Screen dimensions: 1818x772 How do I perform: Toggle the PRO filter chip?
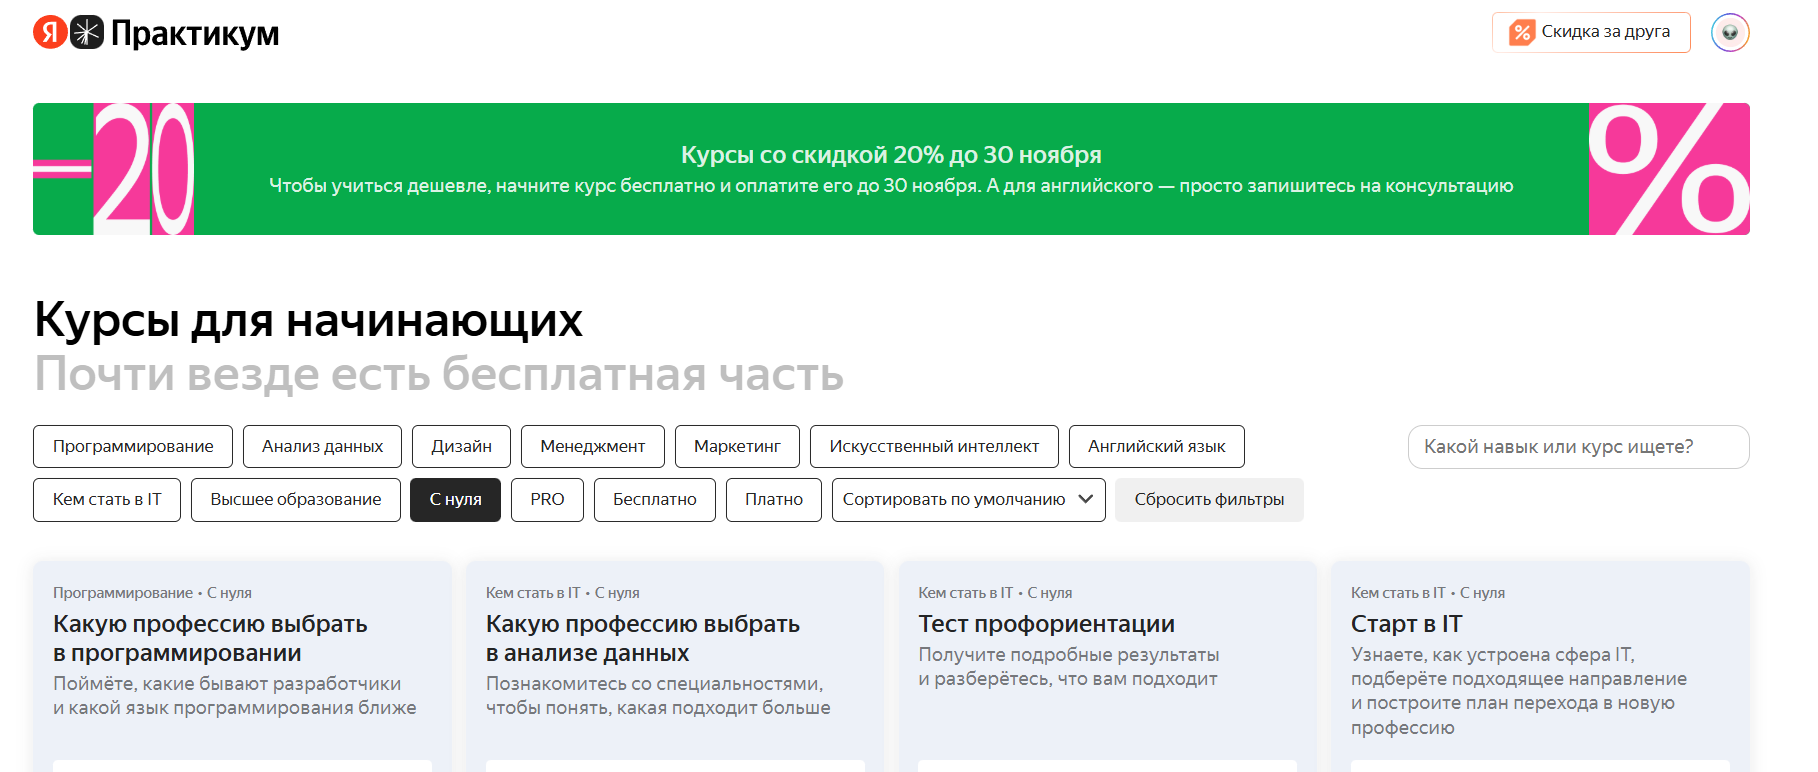coord(547,499)
